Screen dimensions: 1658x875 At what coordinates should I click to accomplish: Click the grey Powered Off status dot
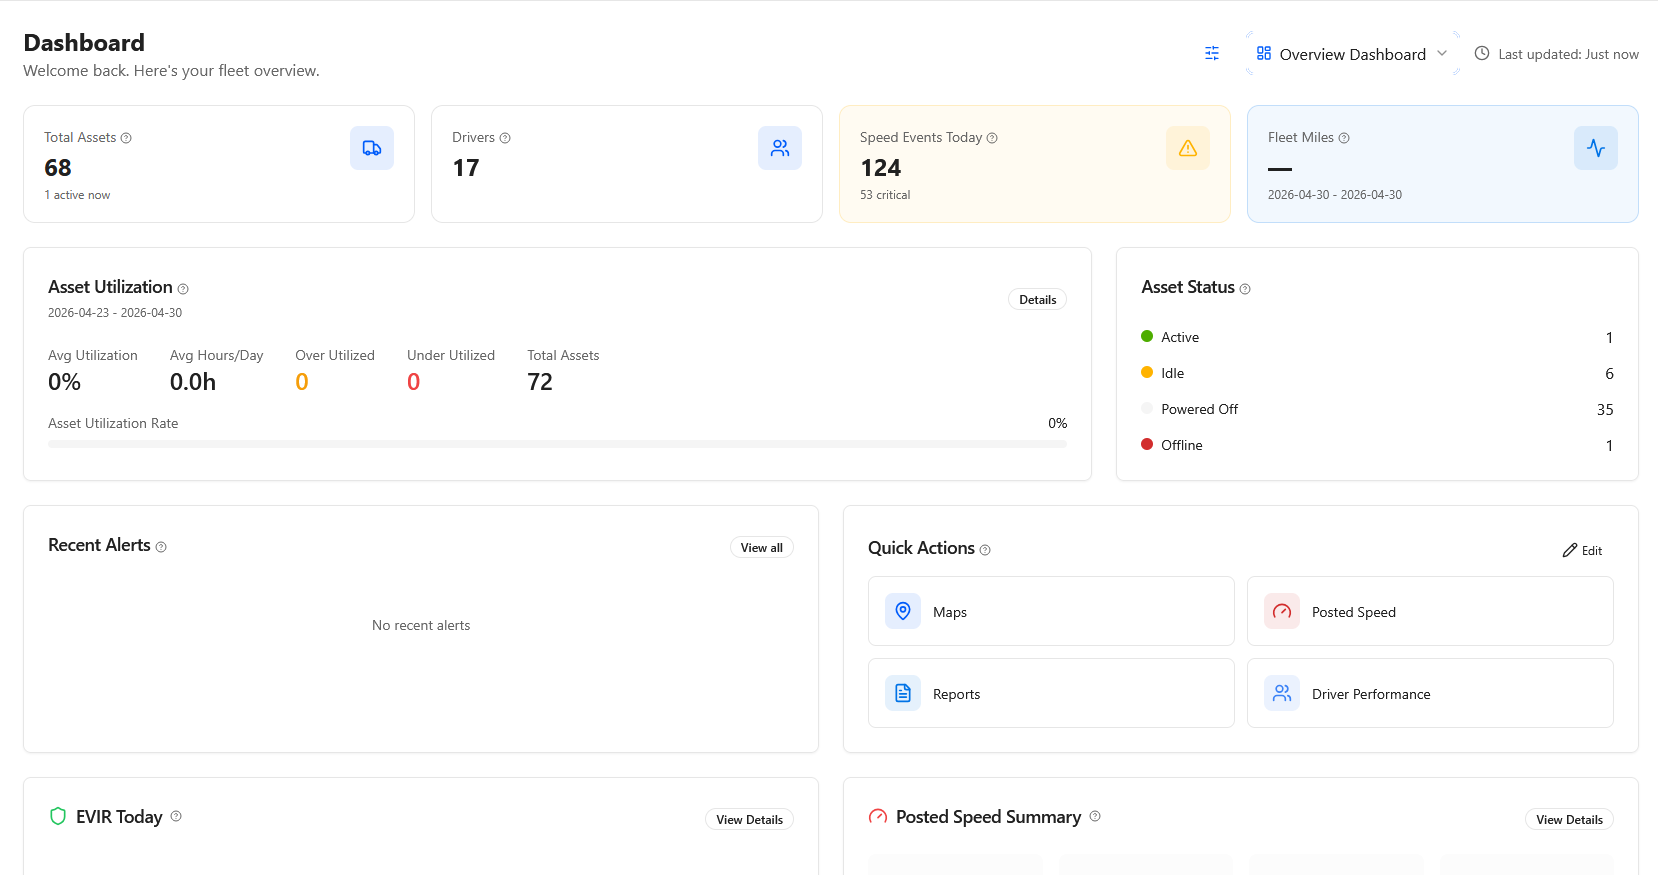1147,409
